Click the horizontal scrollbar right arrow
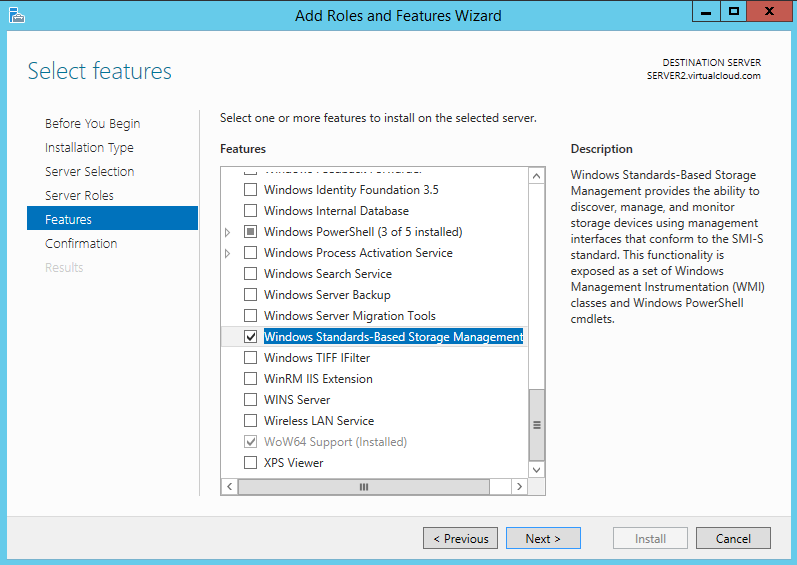The image size is (797, 565). [x=519, y=486]
